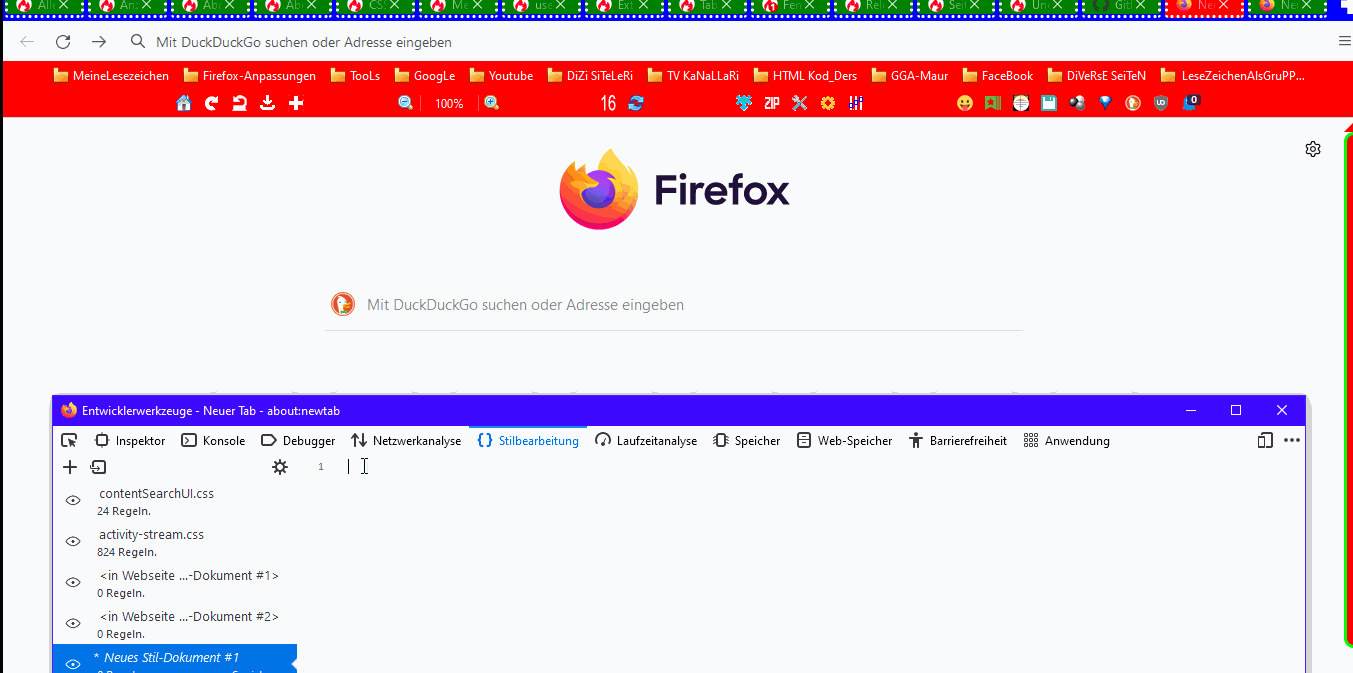Click the smiley emoji toolbar icon
Screen dimensions: 1353x673
tap(965, 103)
